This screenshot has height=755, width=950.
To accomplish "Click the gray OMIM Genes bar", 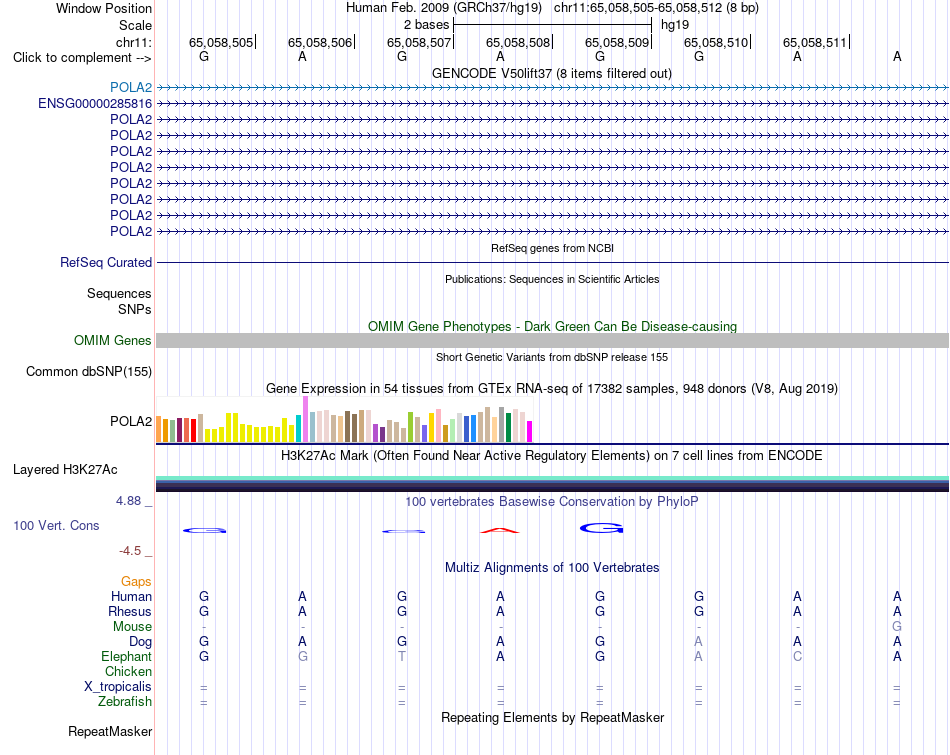I will [x=552, y=341].
